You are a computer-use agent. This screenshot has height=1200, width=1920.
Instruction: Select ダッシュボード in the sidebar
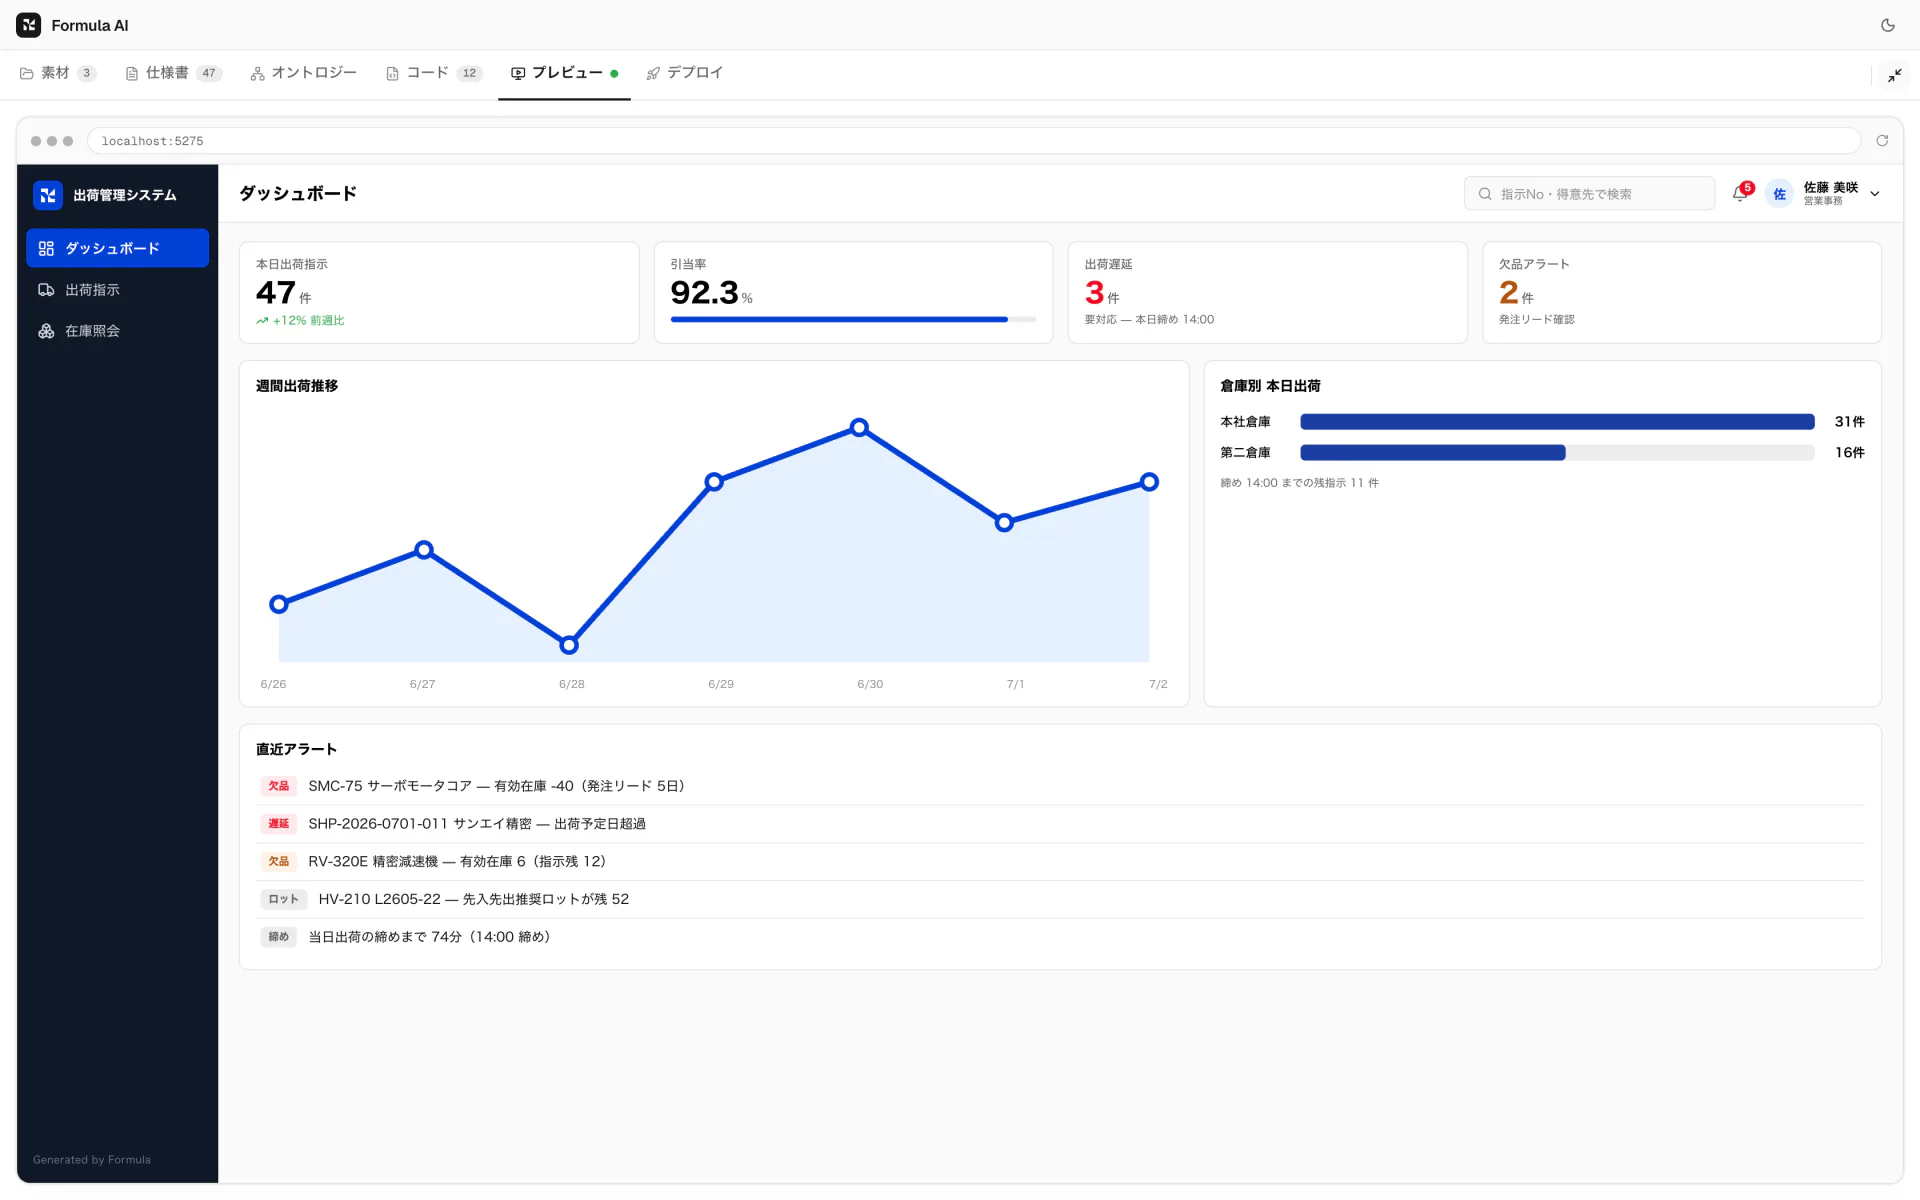(x=117, y=248)
